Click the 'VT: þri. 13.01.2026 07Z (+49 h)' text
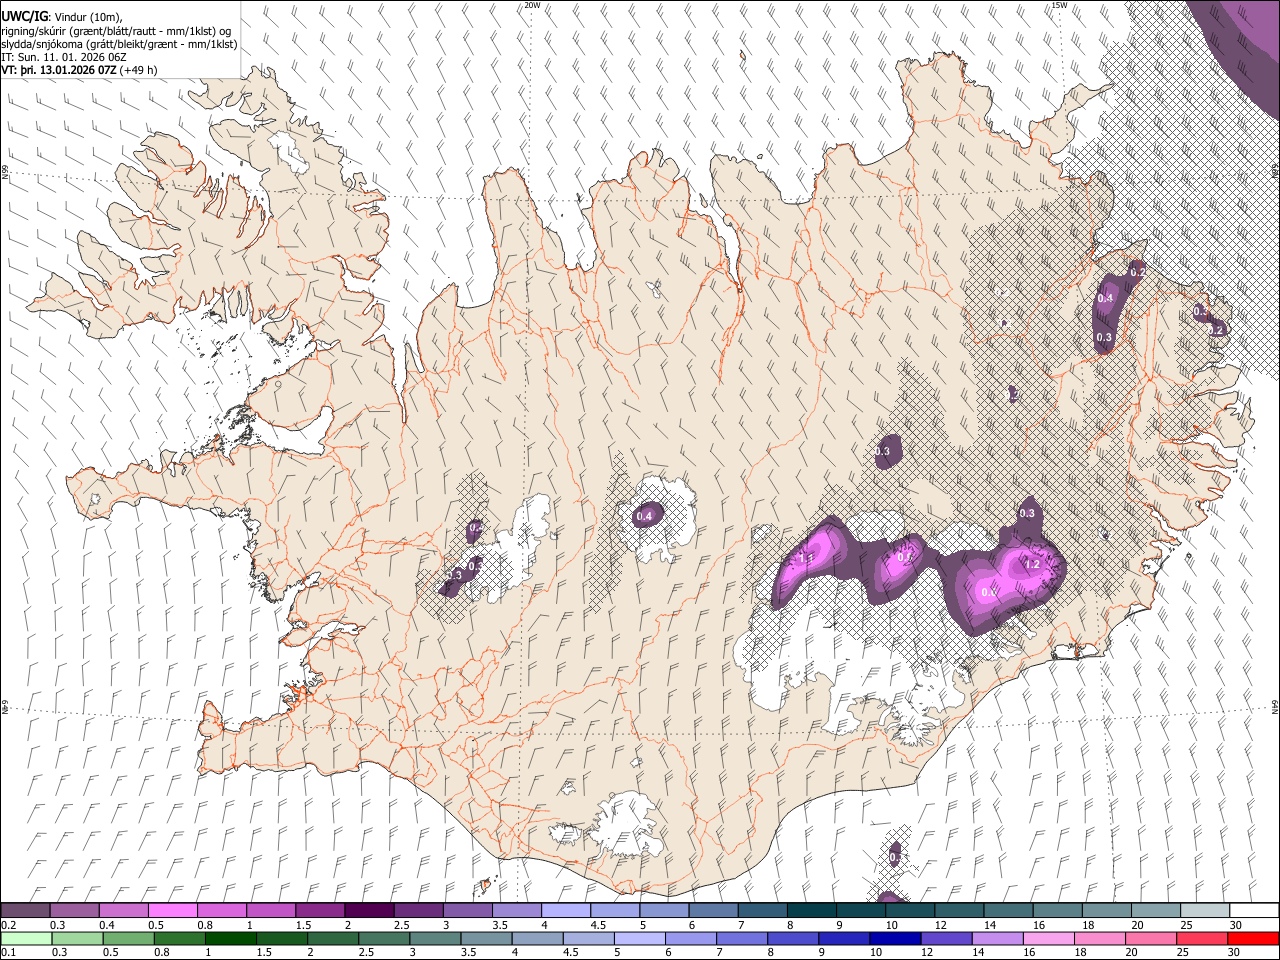 pyautogui.click(x=79, y=70)
